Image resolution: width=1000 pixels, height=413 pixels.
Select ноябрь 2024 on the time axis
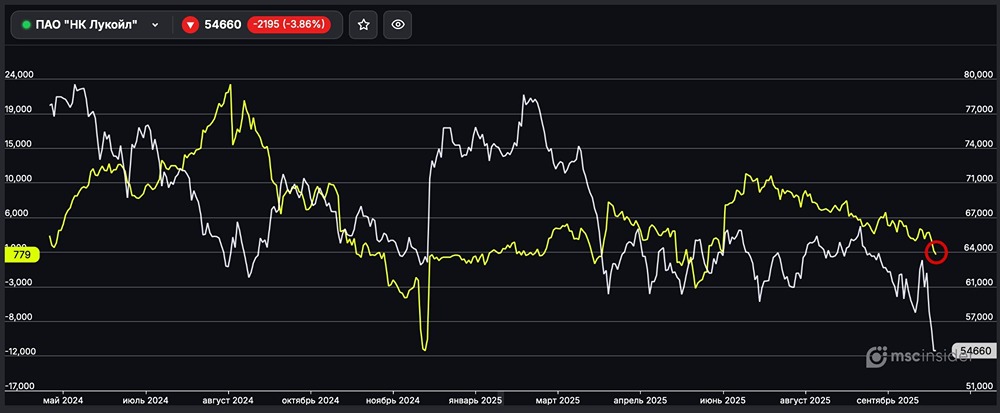pyautogui.click(x=391, y=398)
